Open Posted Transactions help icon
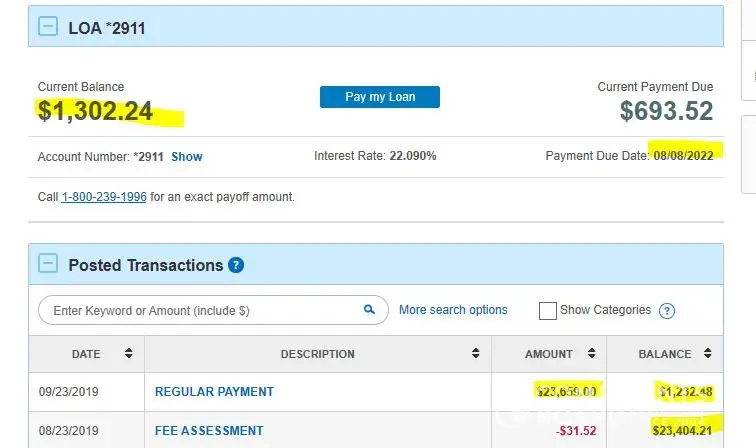756x448 pixels. (x=236, y=266)
